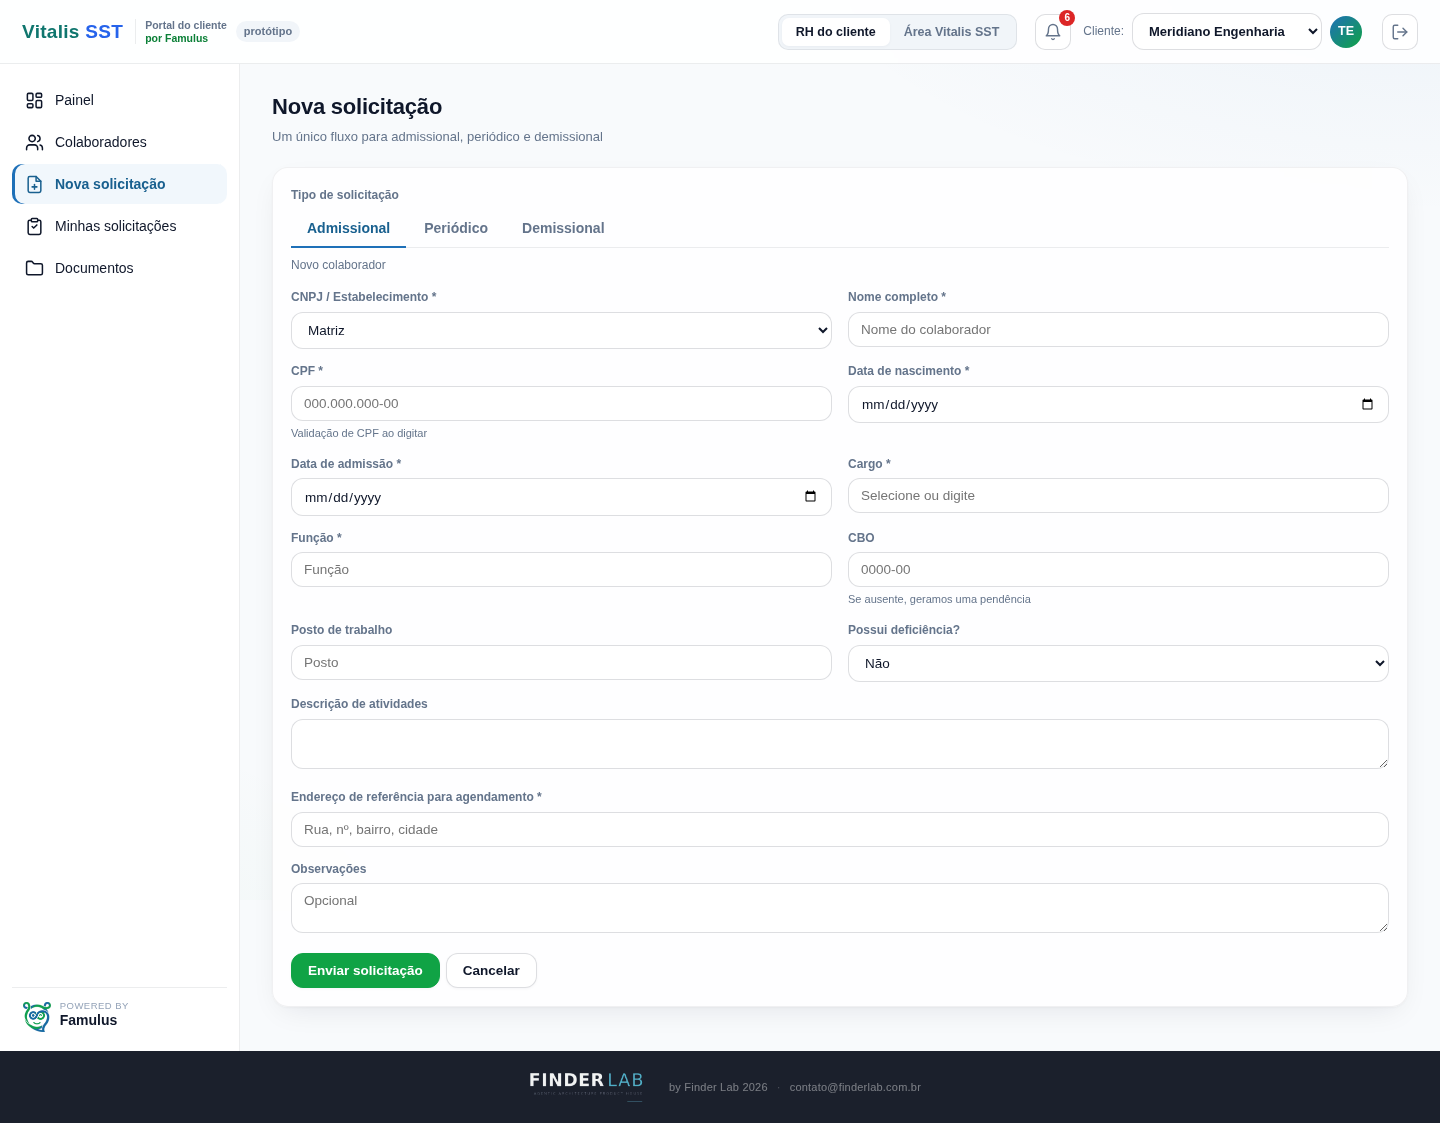Click the Finder Lab footer logo
Viewport: 1440px width, 1123px height.
586,1084
